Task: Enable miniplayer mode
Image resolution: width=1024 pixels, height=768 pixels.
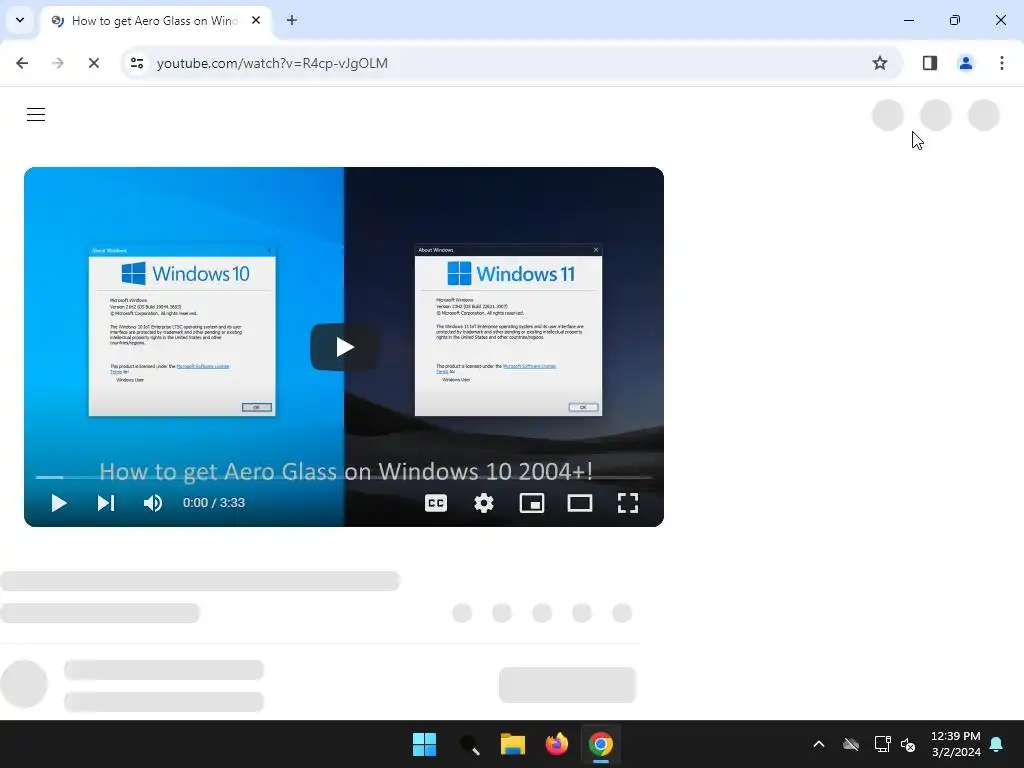Action: point(532,503)
